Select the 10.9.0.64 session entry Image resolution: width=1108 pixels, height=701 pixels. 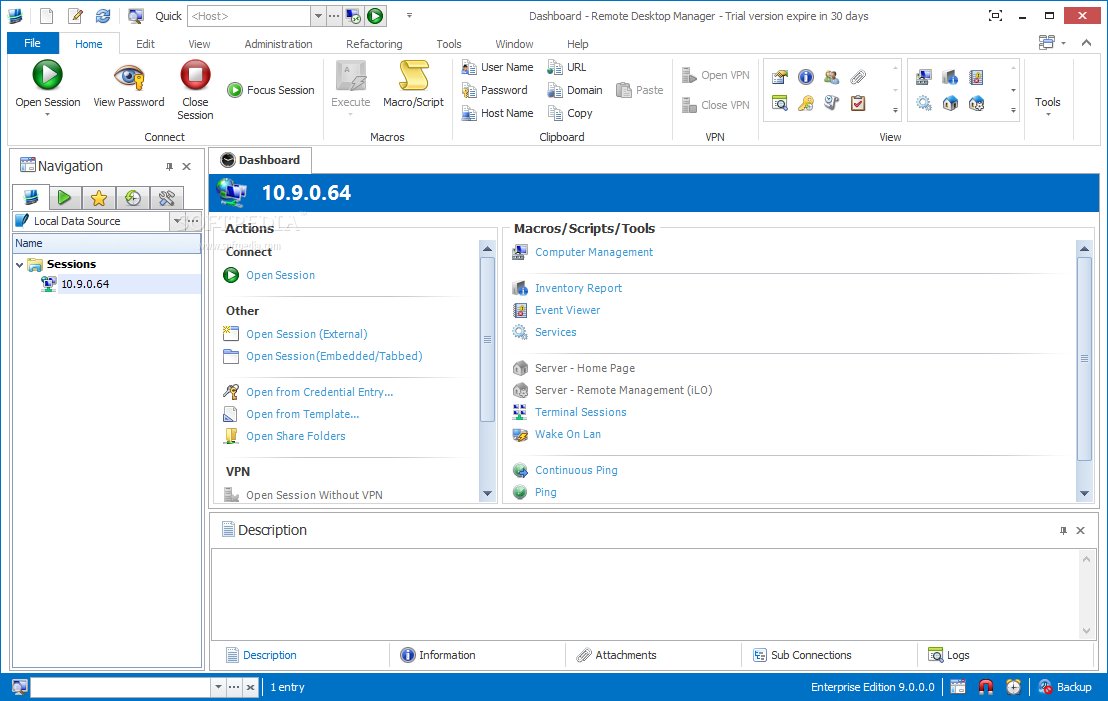pyautogui.click(x=85, y=284)
